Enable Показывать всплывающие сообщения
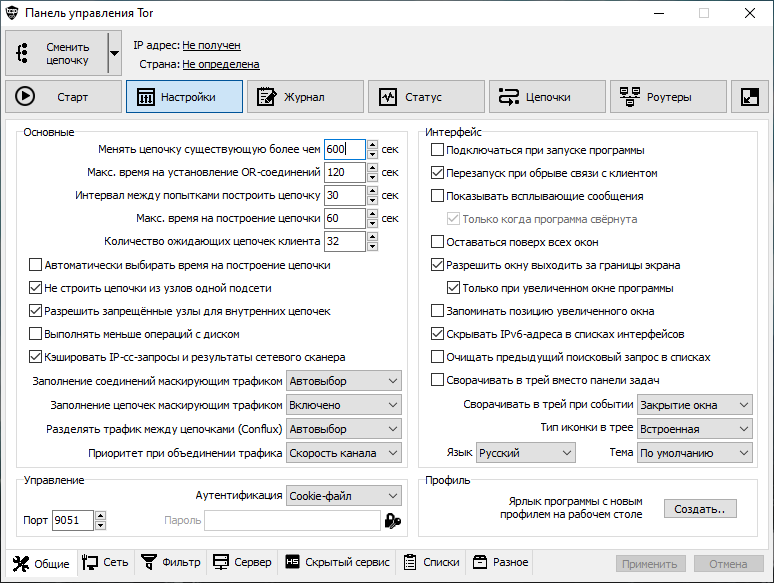The image size is (774, 583). coord(437,196)
